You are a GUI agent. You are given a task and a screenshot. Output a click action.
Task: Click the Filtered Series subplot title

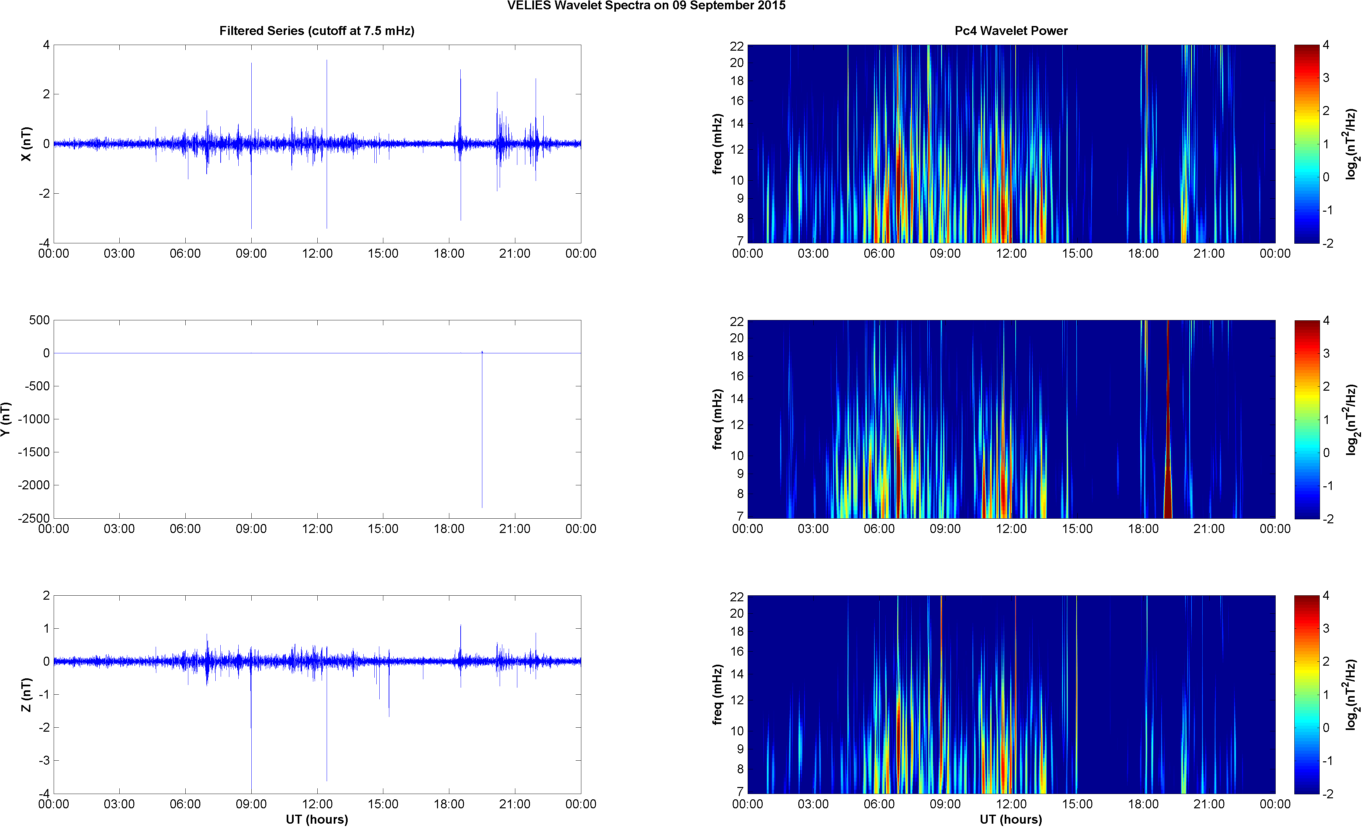click(x=316, y=31)
